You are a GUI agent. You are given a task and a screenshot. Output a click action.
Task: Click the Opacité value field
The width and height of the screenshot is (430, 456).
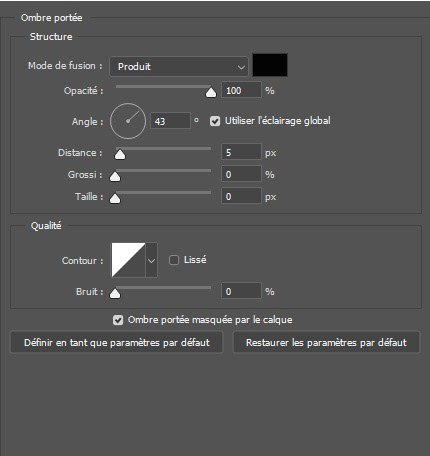[x=241, y=90]
